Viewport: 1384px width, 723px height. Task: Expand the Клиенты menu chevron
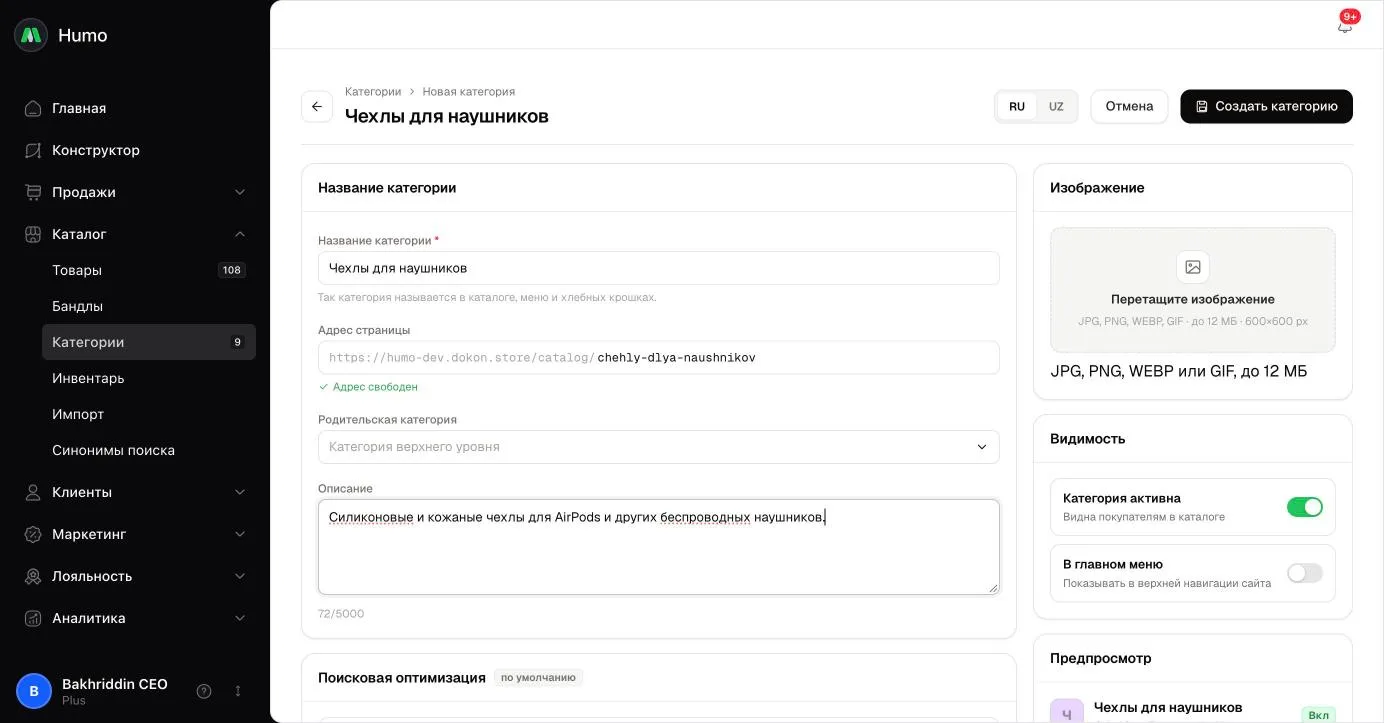[x=240, y=492]
